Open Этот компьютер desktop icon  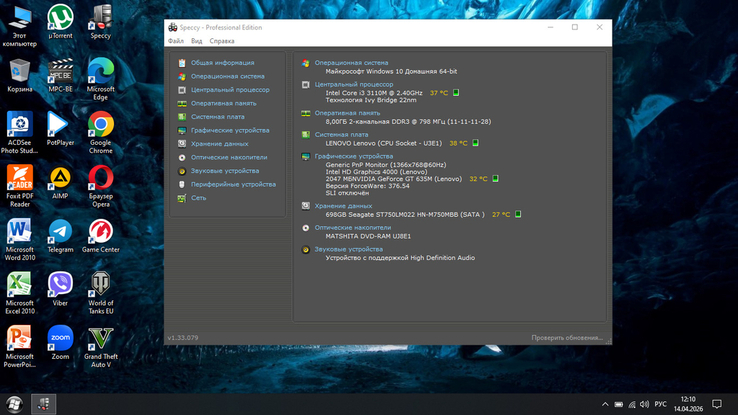click(20, 26)
